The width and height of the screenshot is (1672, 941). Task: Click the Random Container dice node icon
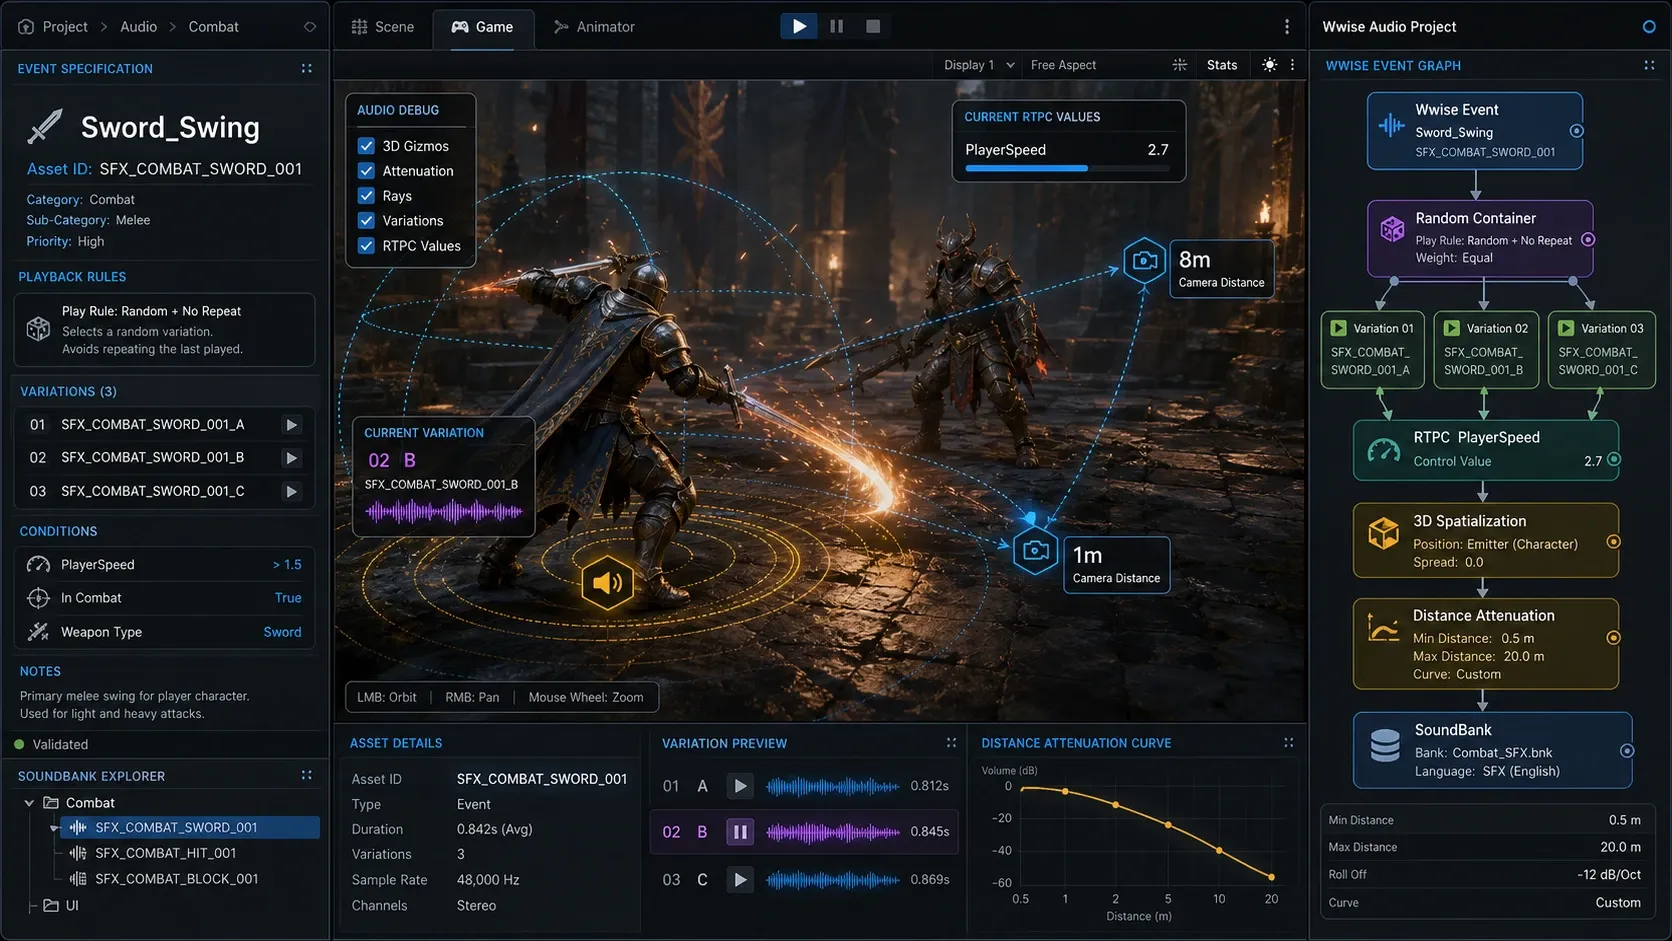1392,230
